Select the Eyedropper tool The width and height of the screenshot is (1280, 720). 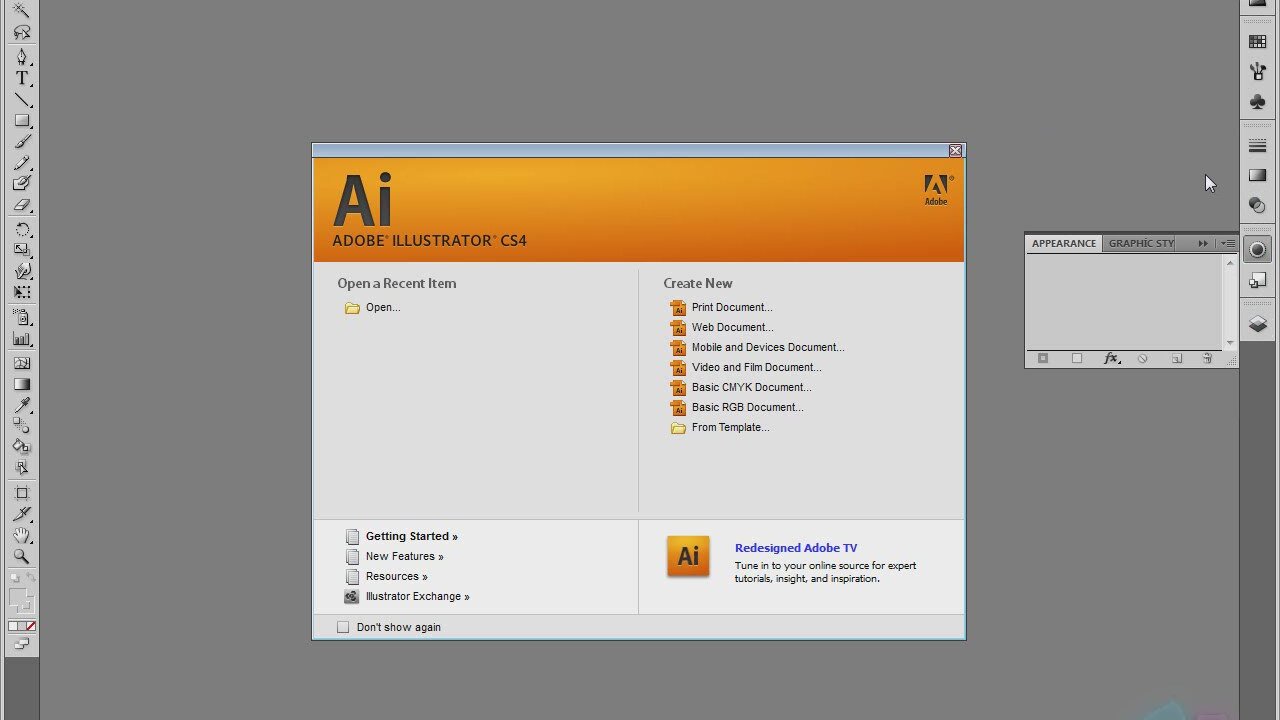click(21, 405)
